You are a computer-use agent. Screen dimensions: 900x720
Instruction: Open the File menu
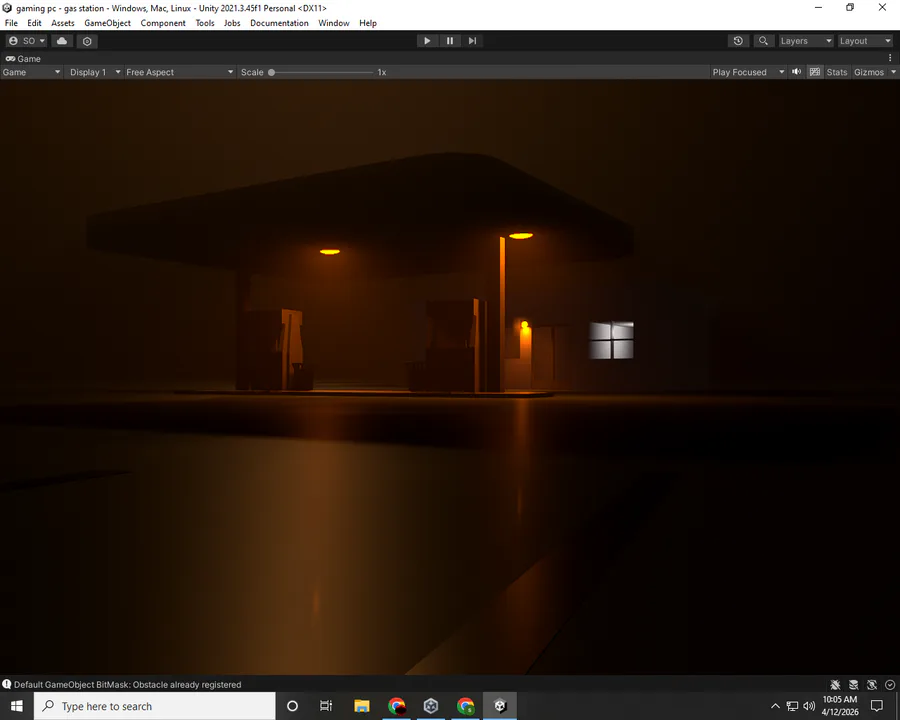pos(11,23)
